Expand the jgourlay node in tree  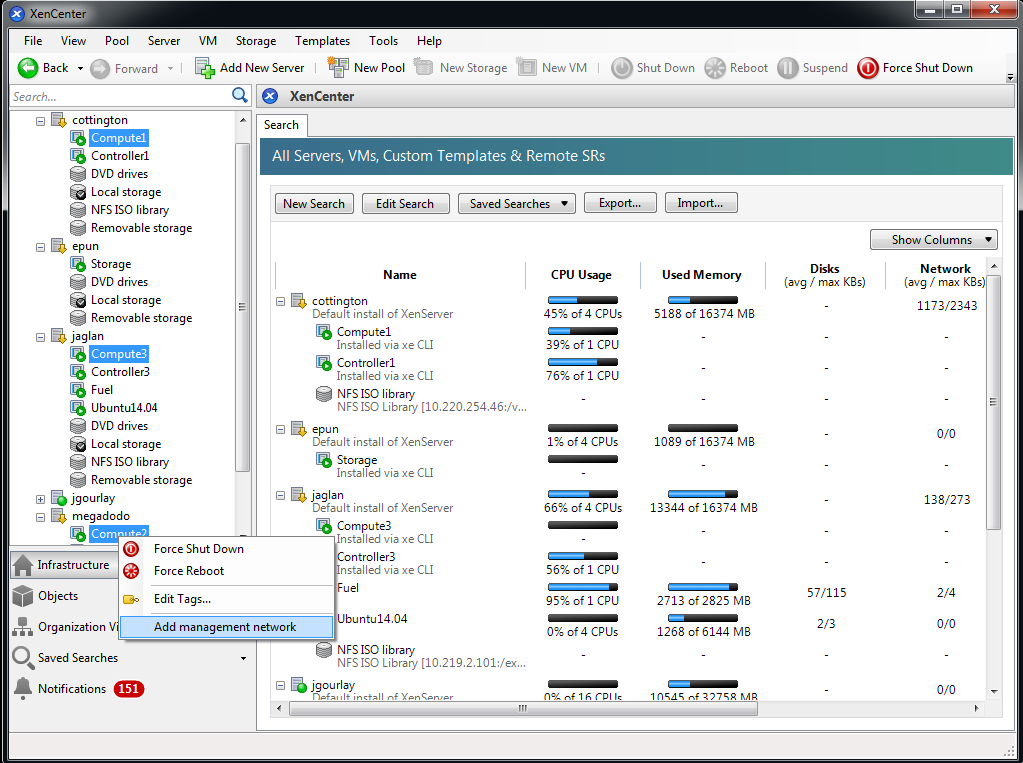tap(40, 499)
